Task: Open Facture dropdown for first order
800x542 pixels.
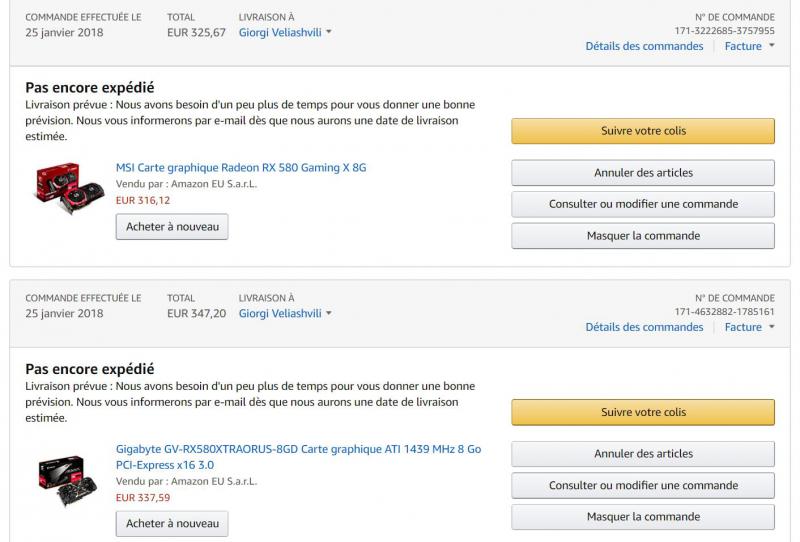Action: coord(747,46)
